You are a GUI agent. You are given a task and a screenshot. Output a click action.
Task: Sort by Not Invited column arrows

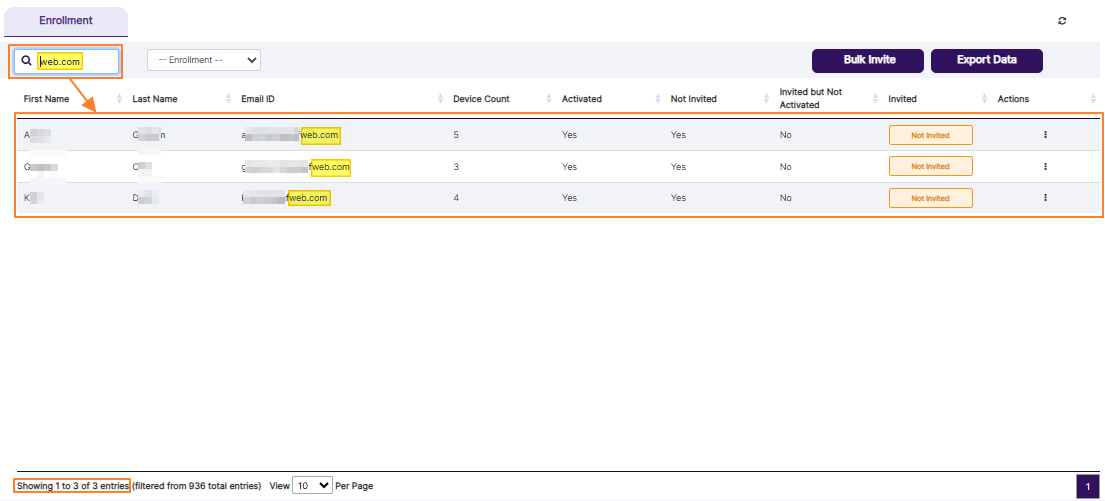coord(767,99)
